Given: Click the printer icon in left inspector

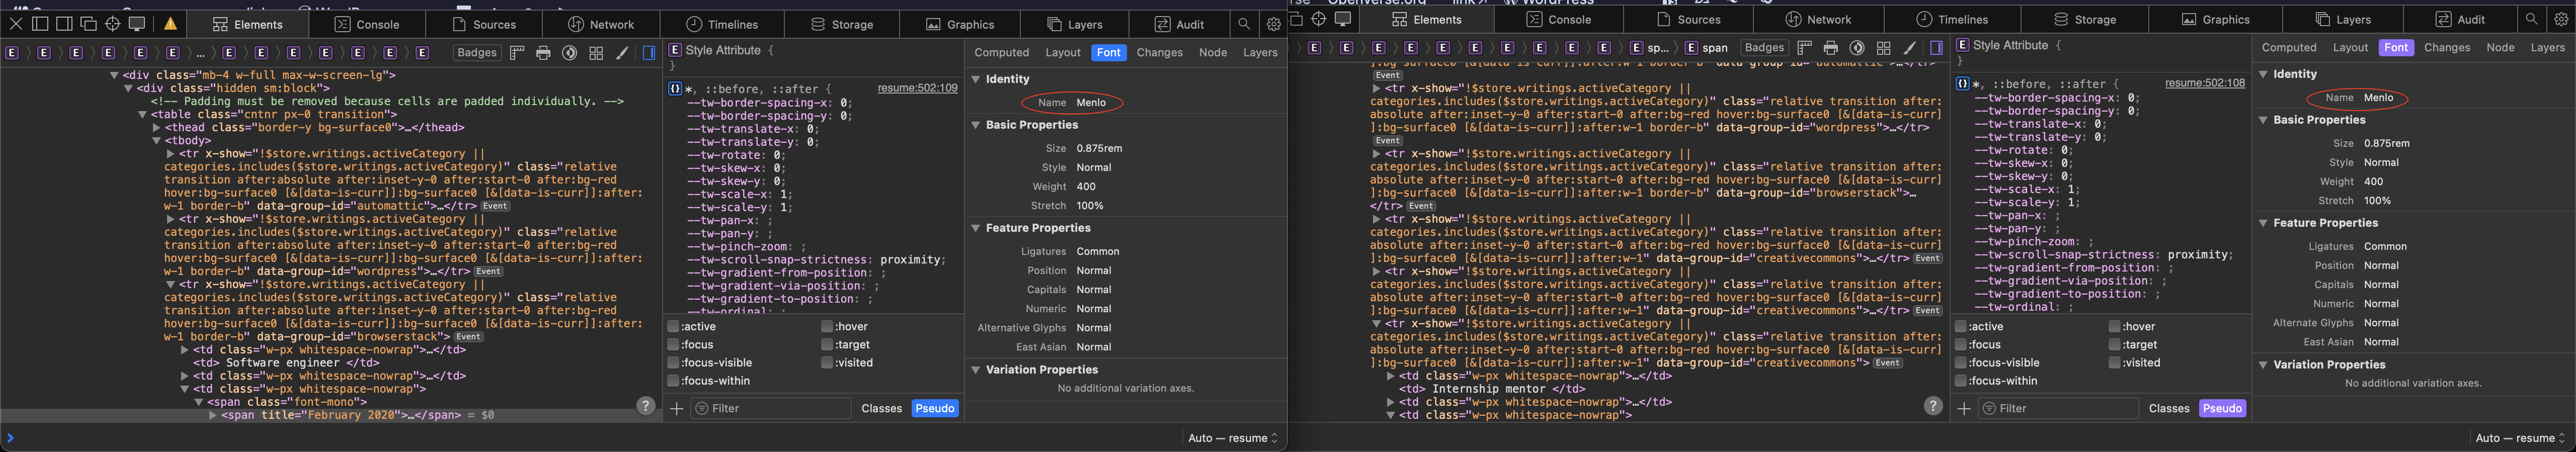Looking at the screenshot, I should pyautogui.click(x=543, y=53).
